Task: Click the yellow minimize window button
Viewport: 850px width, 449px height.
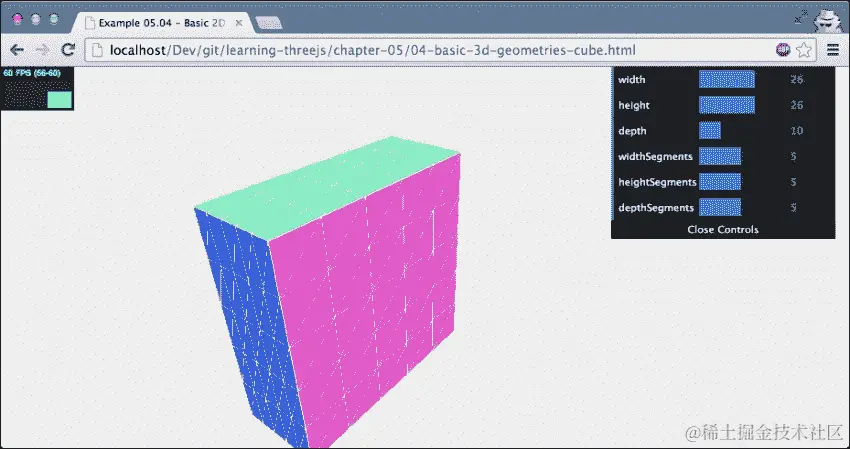Action: [x=36, y=19]
